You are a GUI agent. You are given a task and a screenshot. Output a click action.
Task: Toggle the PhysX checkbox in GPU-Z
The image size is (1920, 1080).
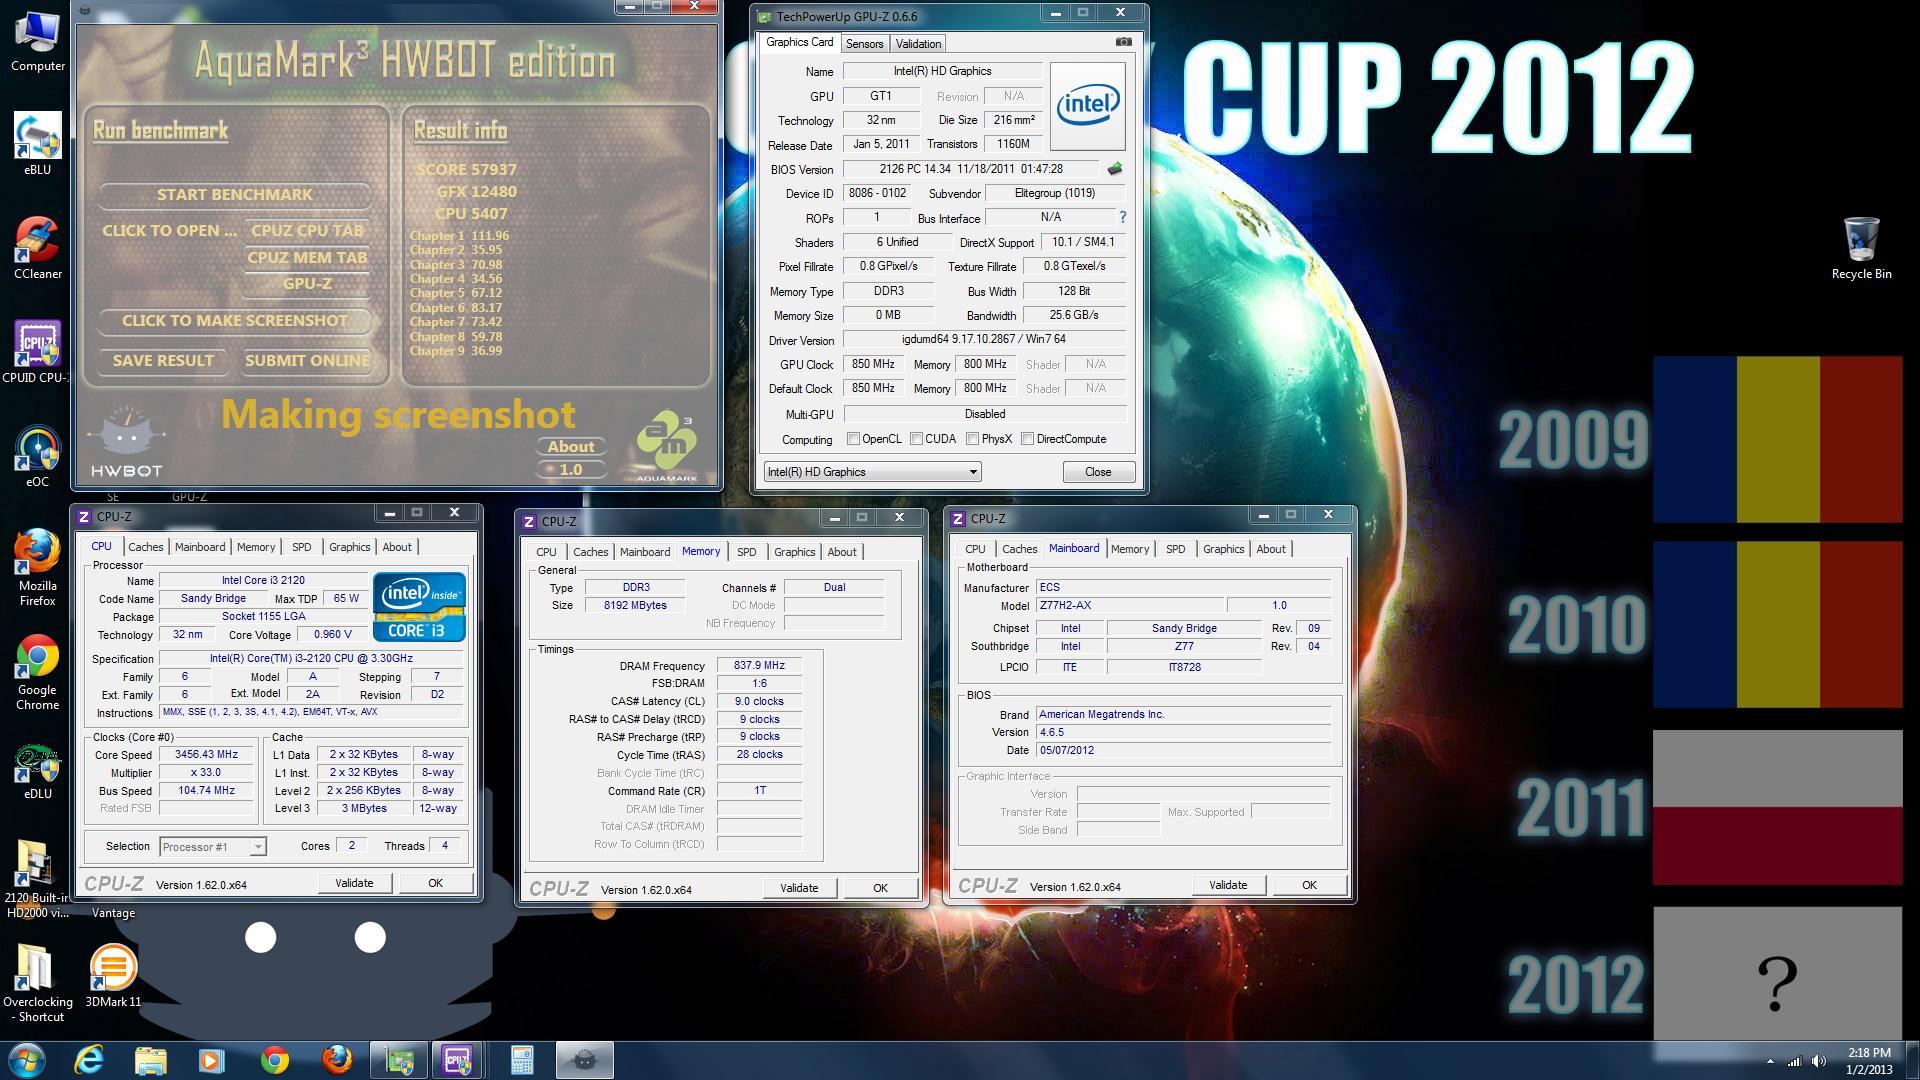[x=972, y=439]
